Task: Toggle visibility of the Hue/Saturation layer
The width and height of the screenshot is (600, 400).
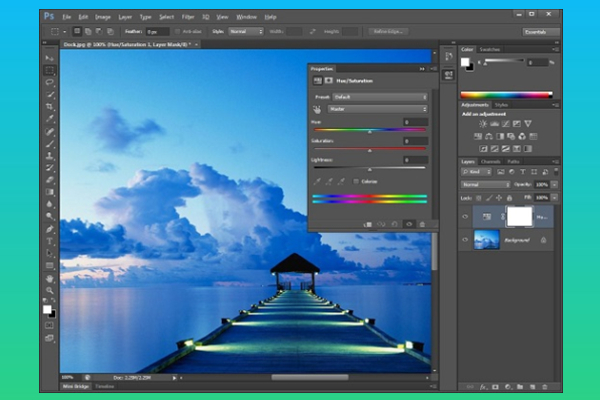Action: pos(466,215)
